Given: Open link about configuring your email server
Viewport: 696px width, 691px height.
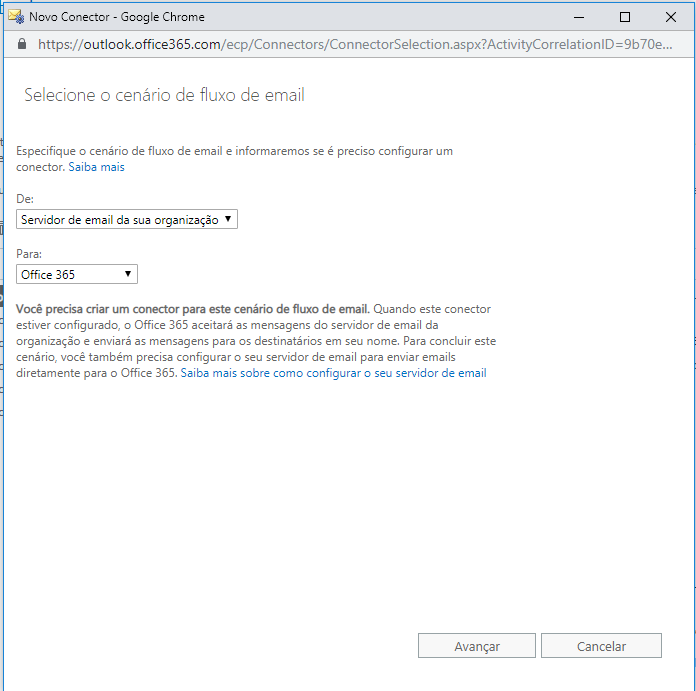Looking at the screenshot, I should [333, 373].
